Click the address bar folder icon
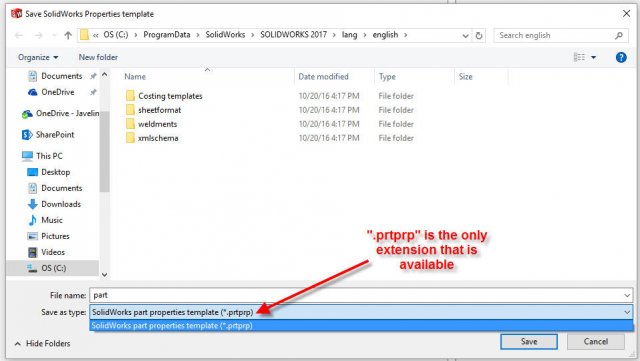Viewport: 640px width, 361px height. pos(84,35)
